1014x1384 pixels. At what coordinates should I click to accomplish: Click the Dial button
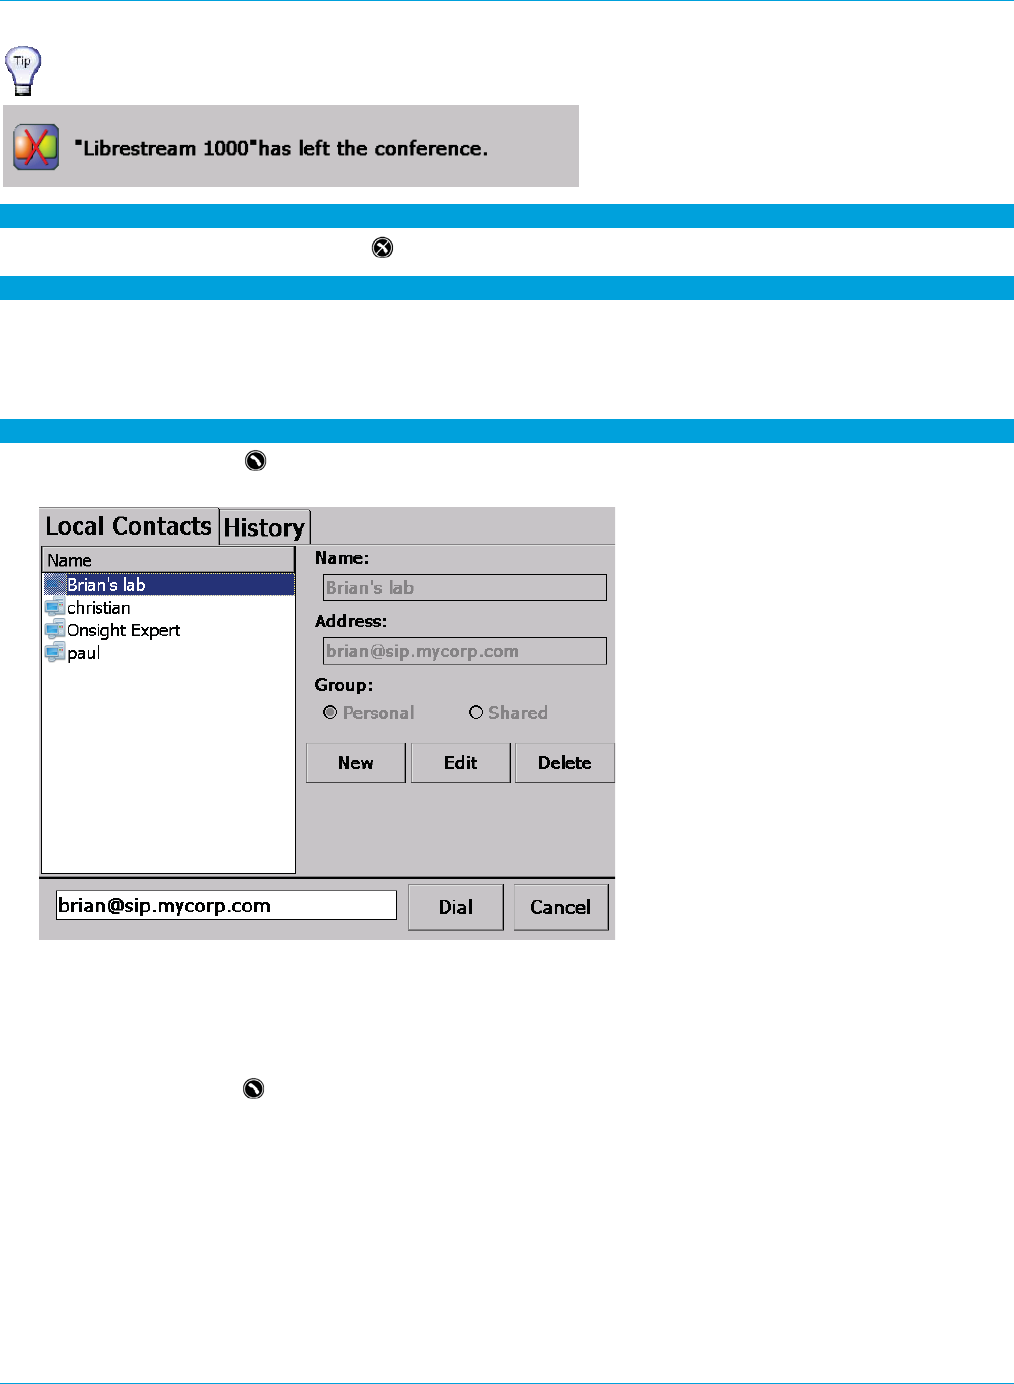click(x=456, y=907)
